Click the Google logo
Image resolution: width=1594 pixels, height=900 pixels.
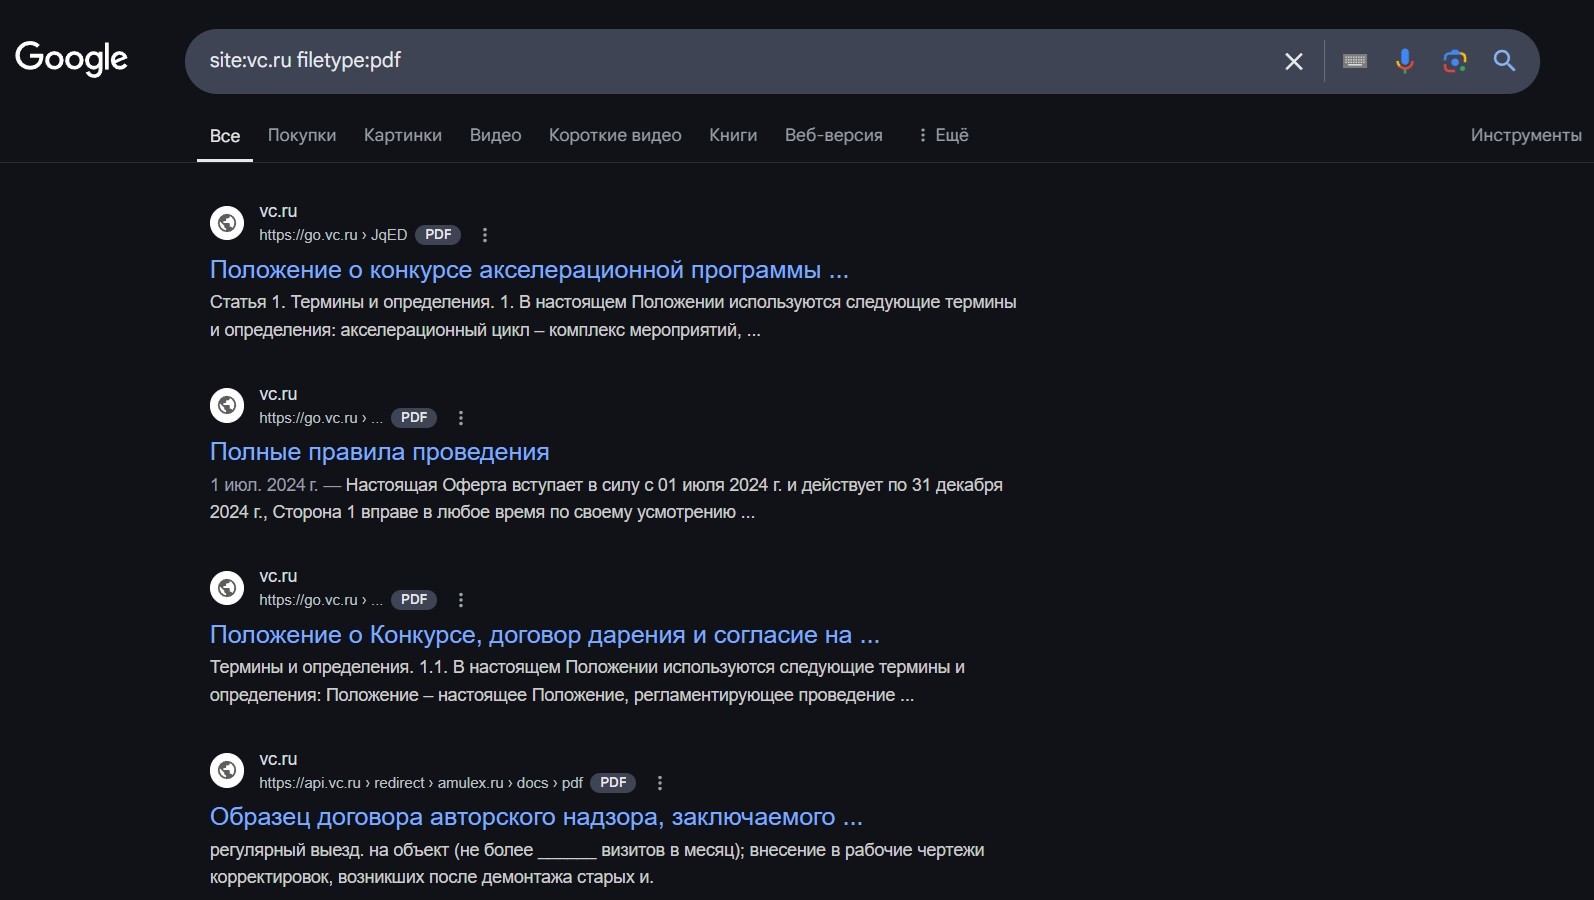point(71,59)
